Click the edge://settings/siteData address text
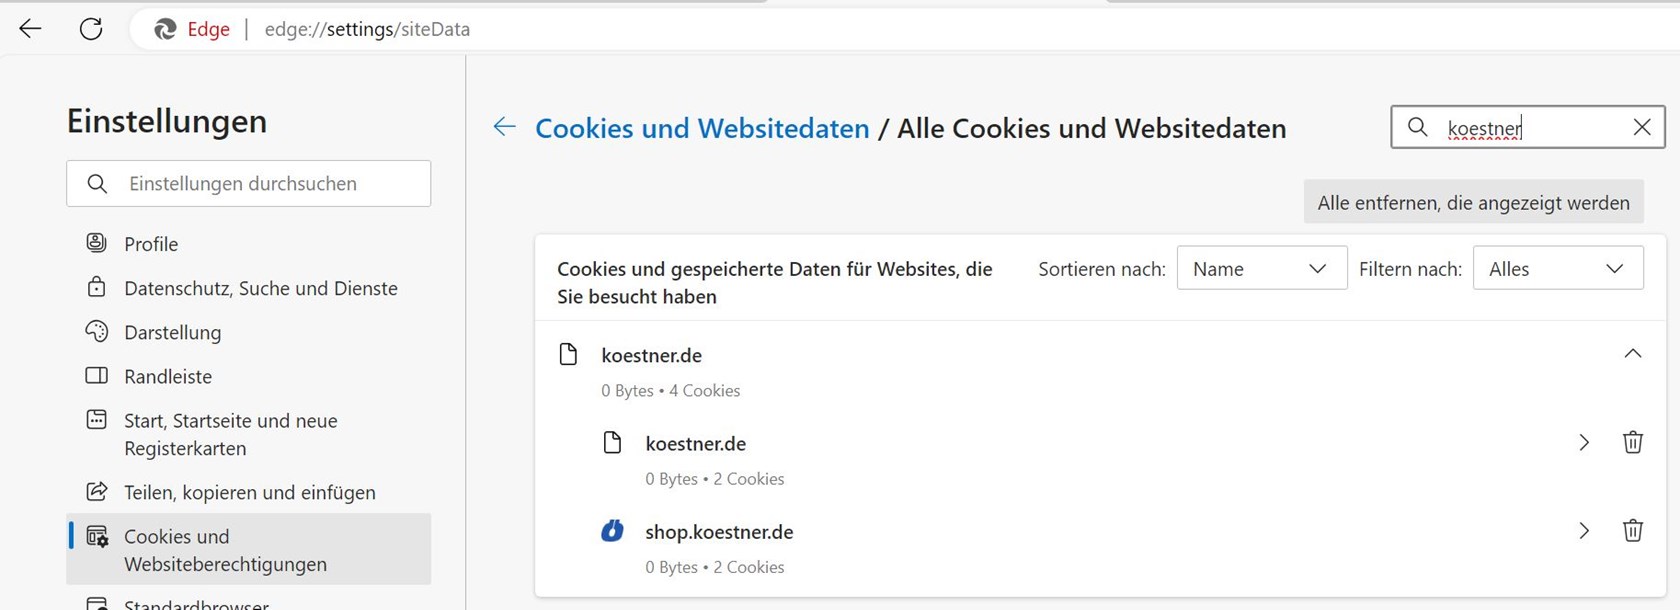This screenshot has width=1680, height=610. tap(367, 29)
